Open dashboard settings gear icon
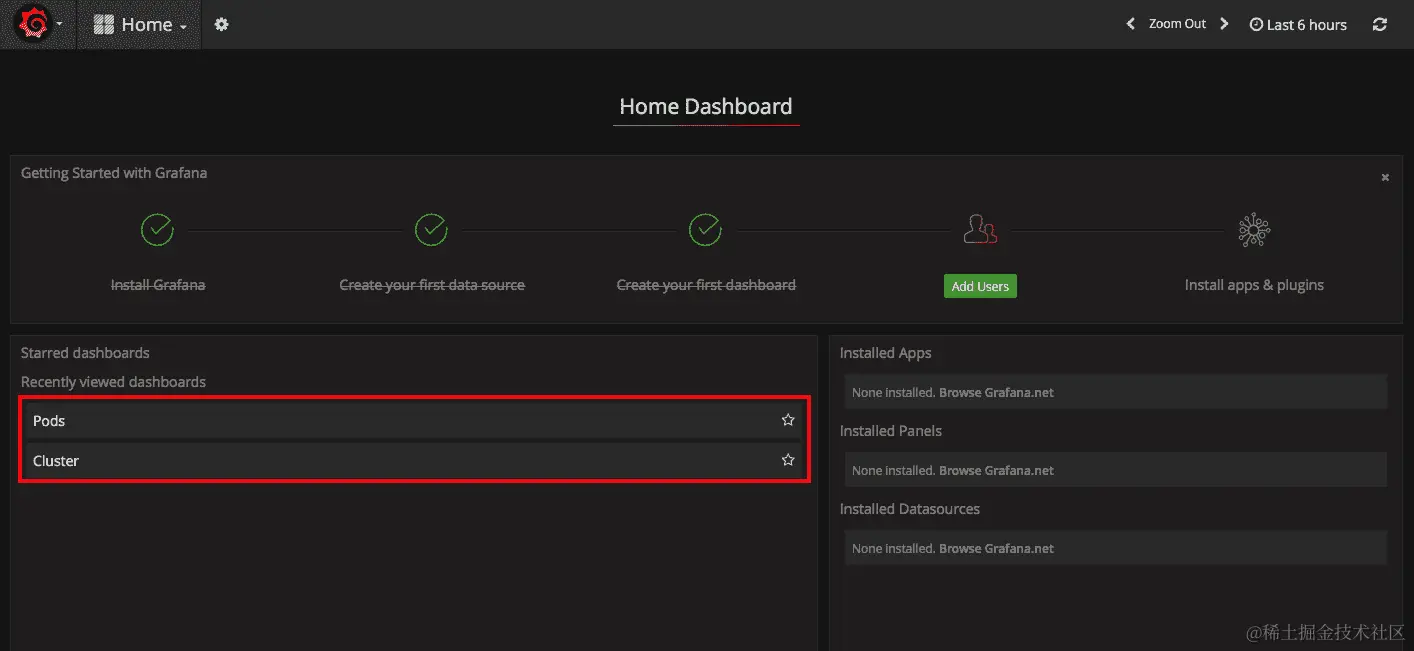This screenshot has width=1414, height=651. point(222,25)
